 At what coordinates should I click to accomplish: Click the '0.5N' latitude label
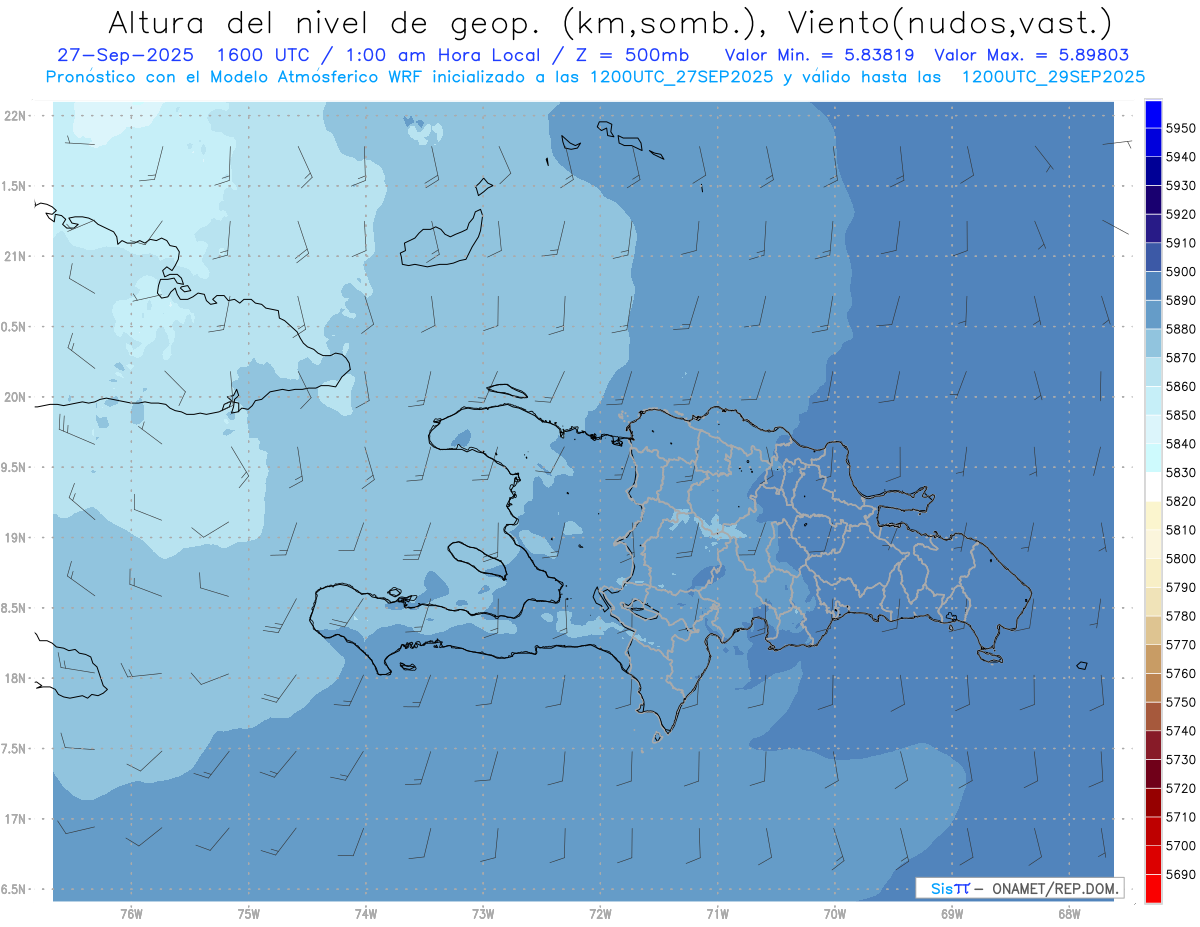pyautogui.click(x=13, y=327)
